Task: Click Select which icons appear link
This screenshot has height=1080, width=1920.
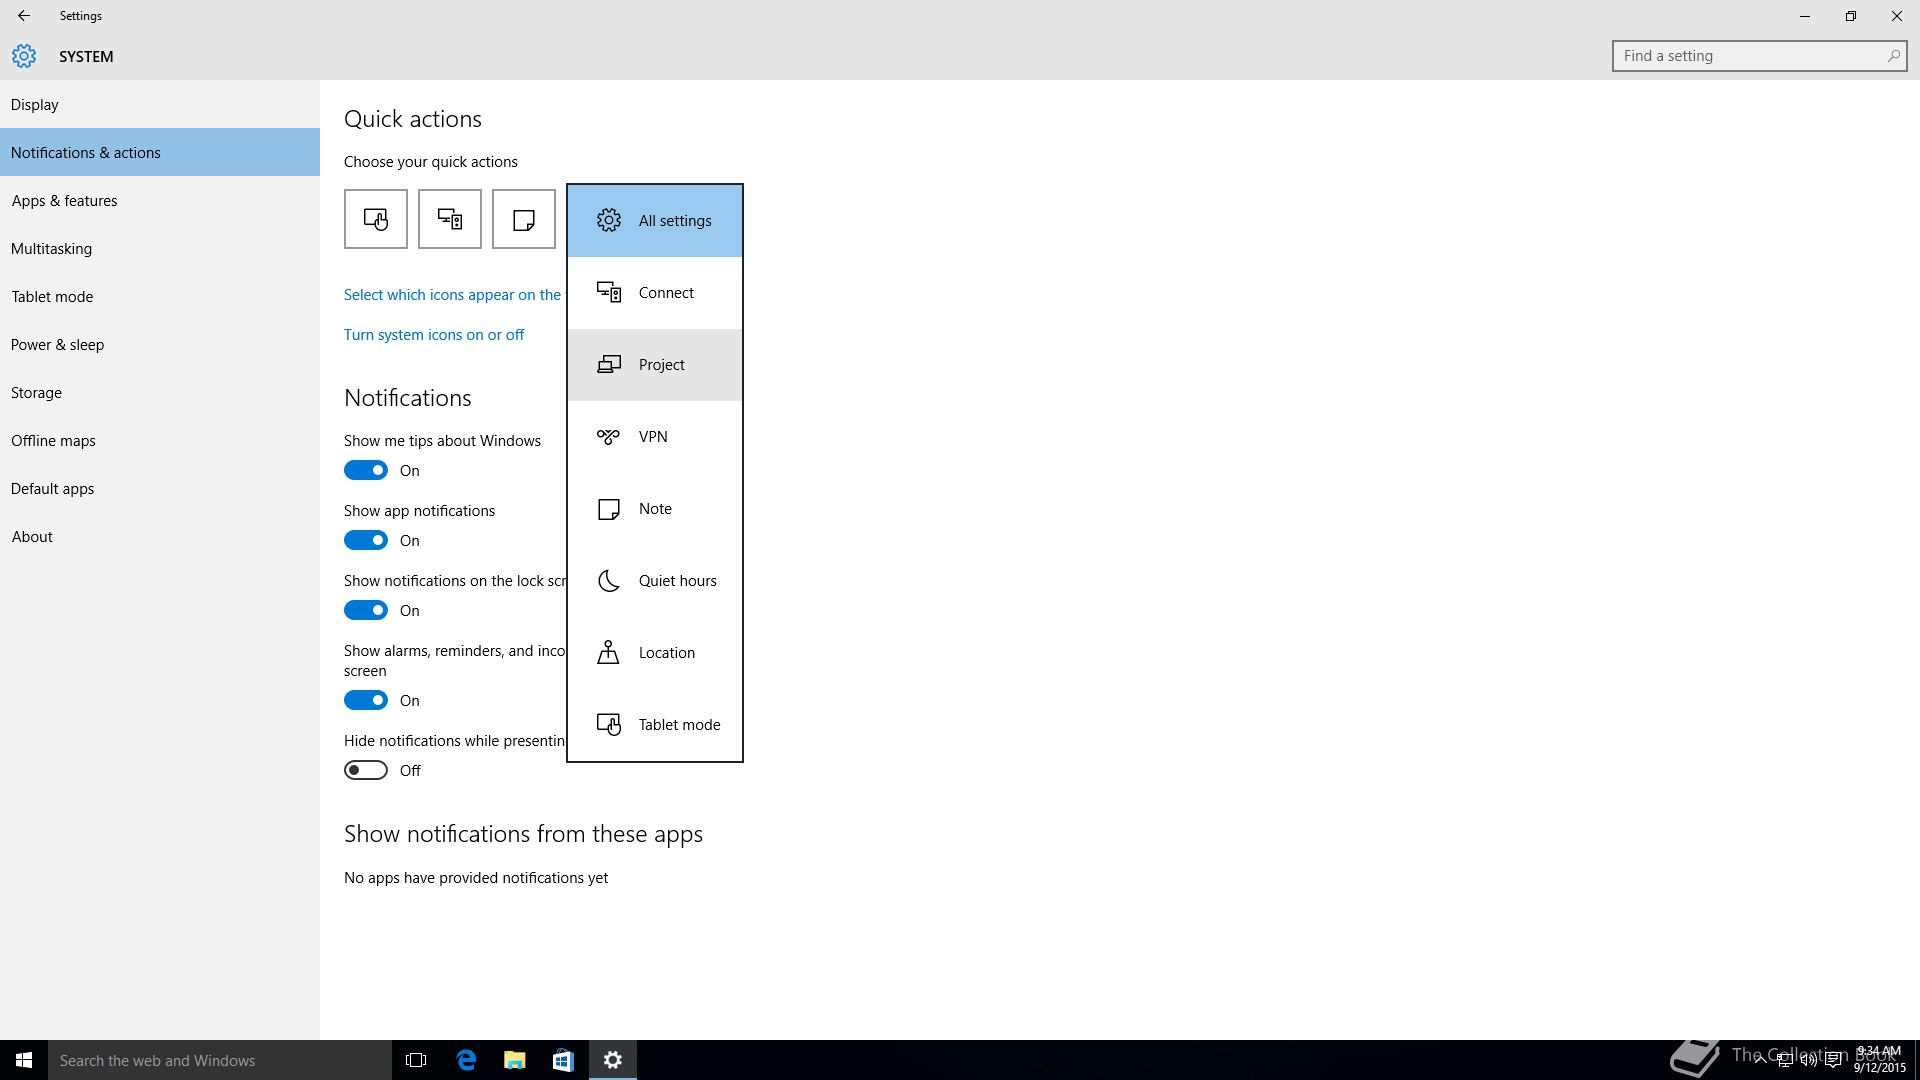Action: [x=452, y=295]
